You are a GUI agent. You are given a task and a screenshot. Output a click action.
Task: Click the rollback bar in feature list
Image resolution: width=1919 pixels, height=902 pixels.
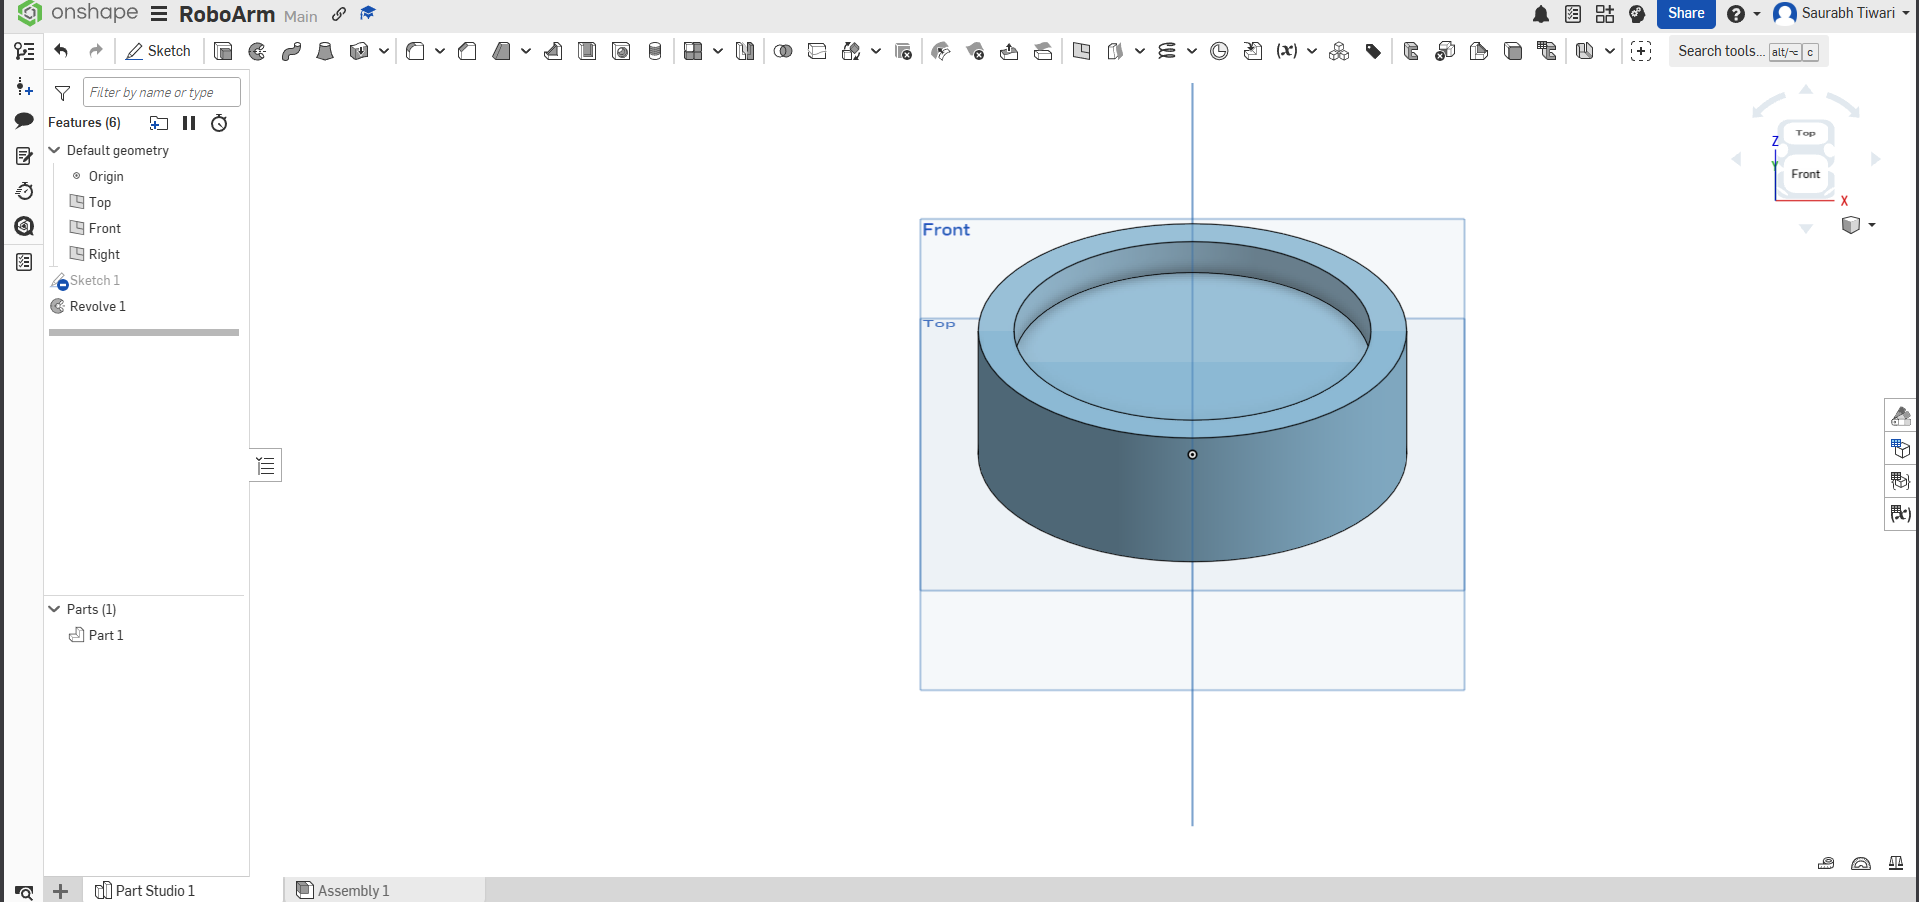(144, 332)
